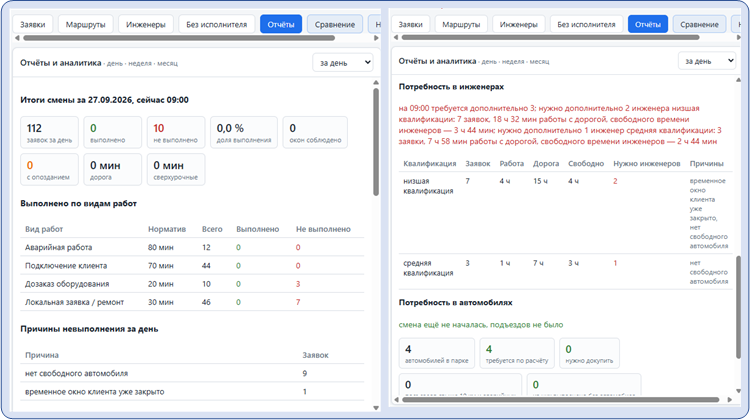Expand 'за день' period dropdown in right panel

click(706, 61)
